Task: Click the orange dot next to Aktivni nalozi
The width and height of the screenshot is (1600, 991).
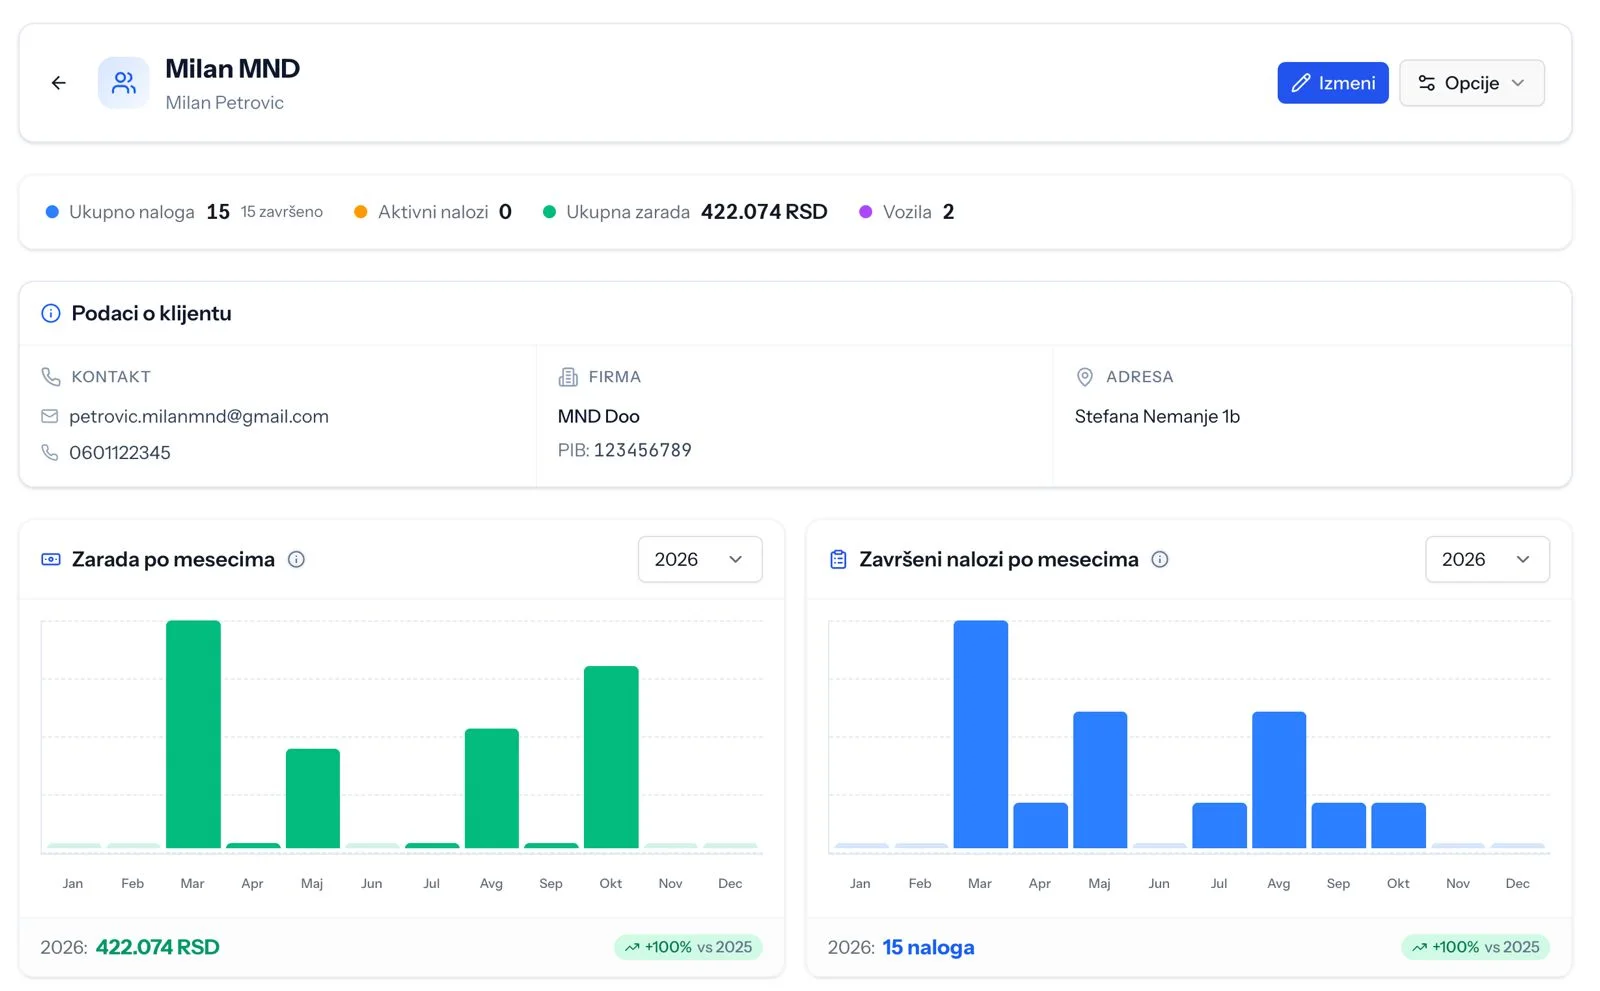Action: tap(361, 212)
